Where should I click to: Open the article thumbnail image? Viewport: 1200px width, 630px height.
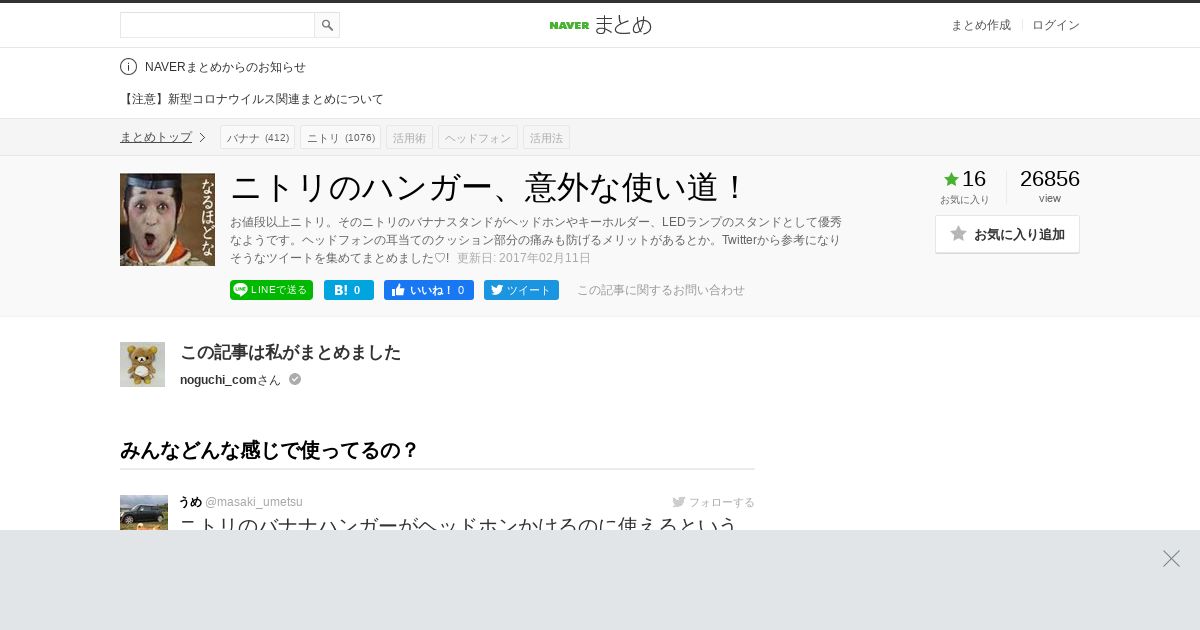[167, 219]
